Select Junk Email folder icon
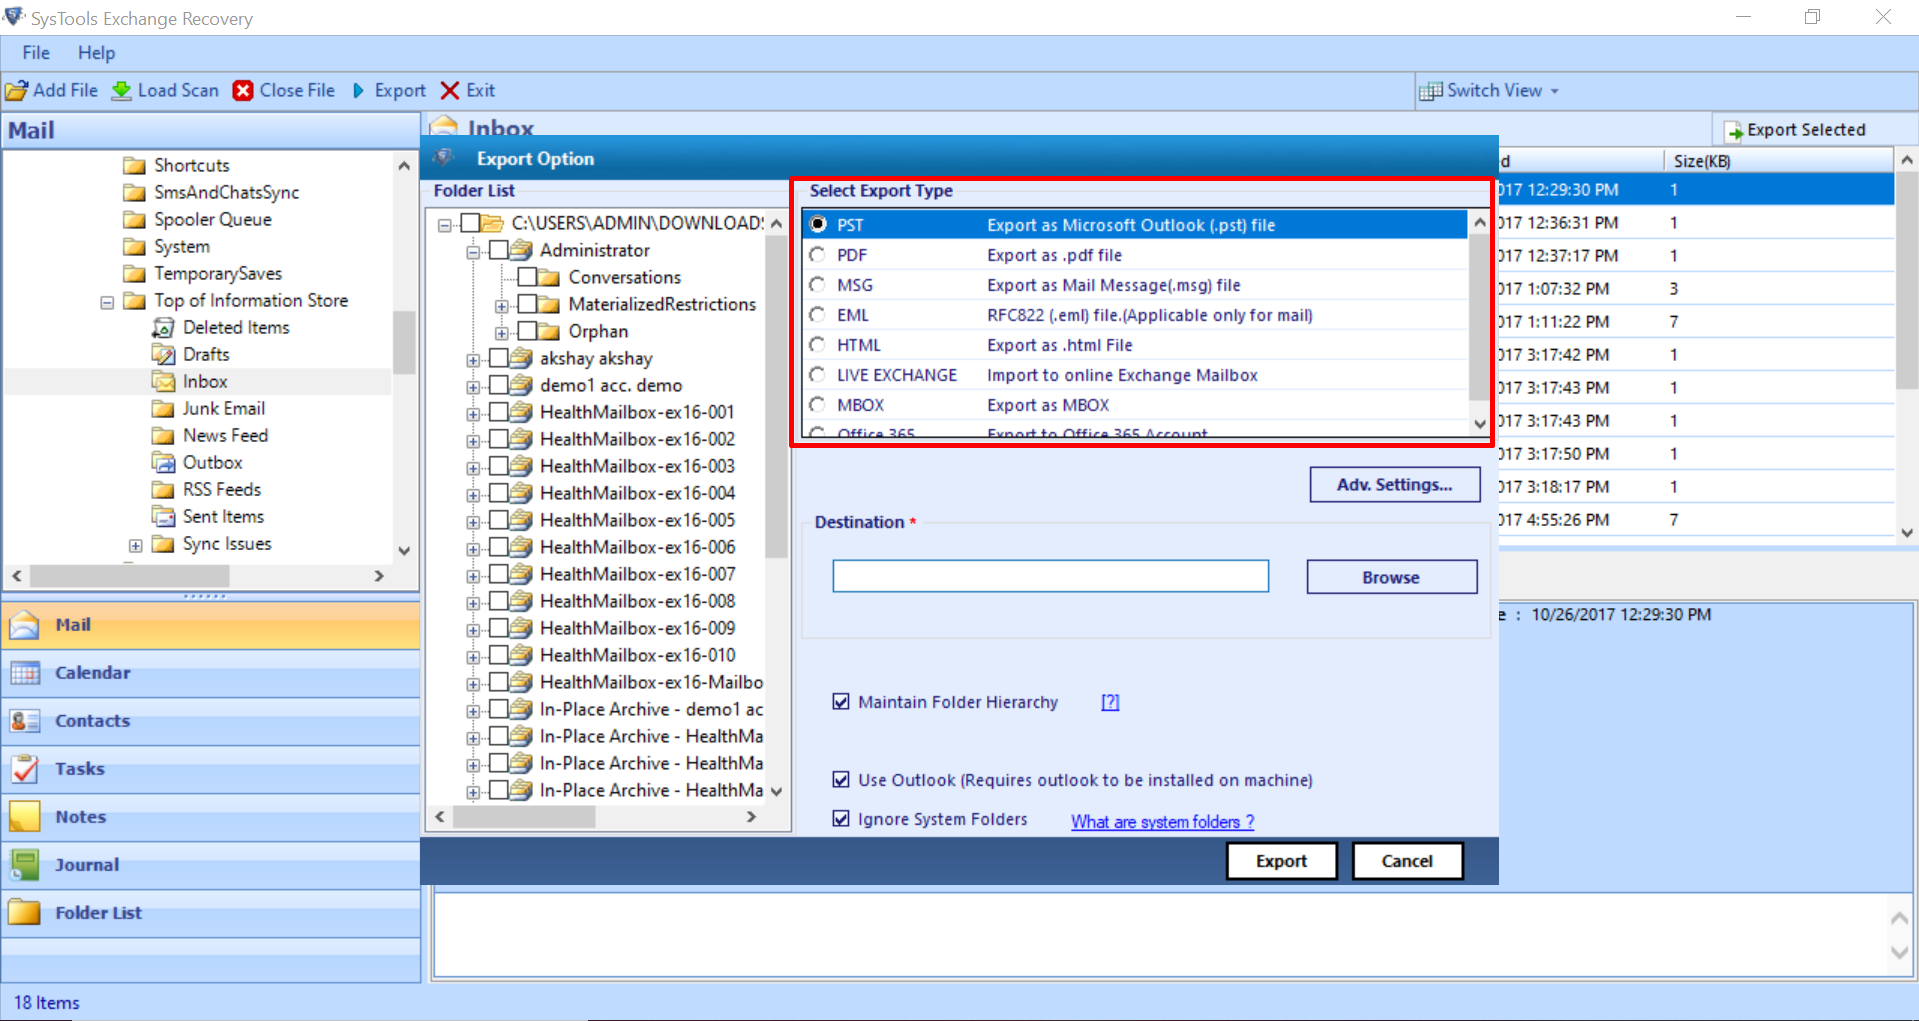This screenshot has height=1021, width=1919. (163, 409)
